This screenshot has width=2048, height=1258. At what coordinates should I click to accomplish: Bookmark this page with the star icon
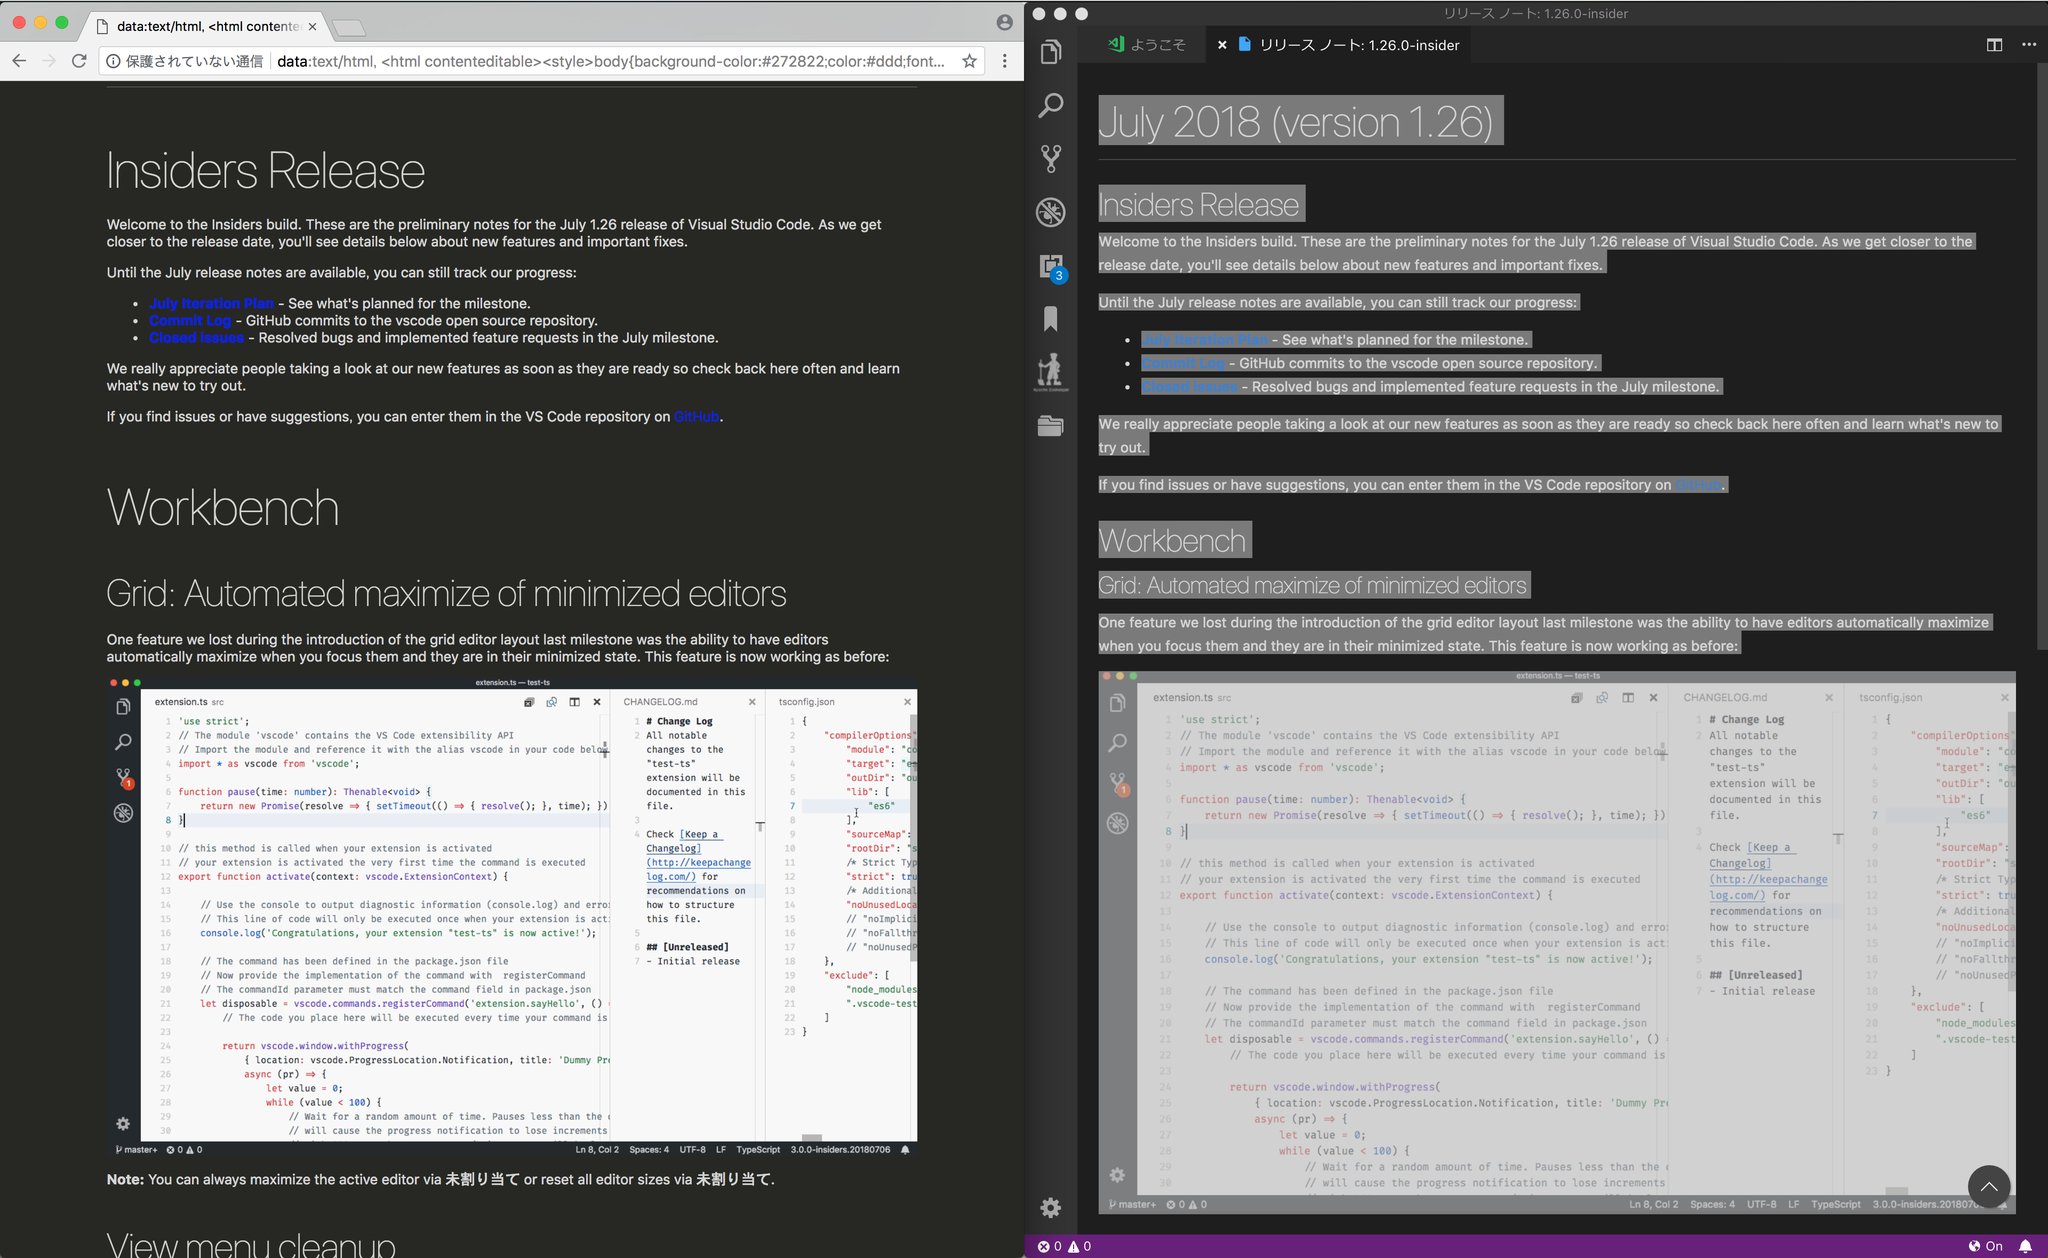tap(969, 61)
